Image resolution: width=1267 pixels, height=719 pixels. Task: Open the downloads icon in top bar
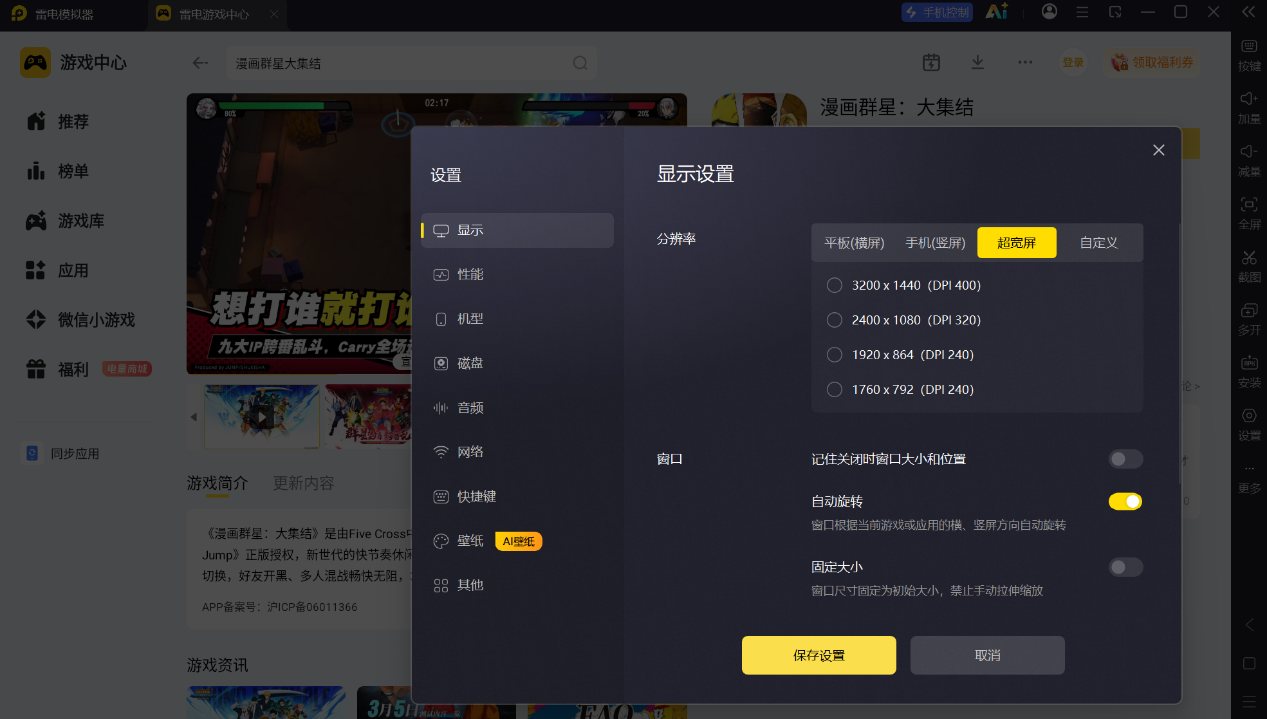978,62
